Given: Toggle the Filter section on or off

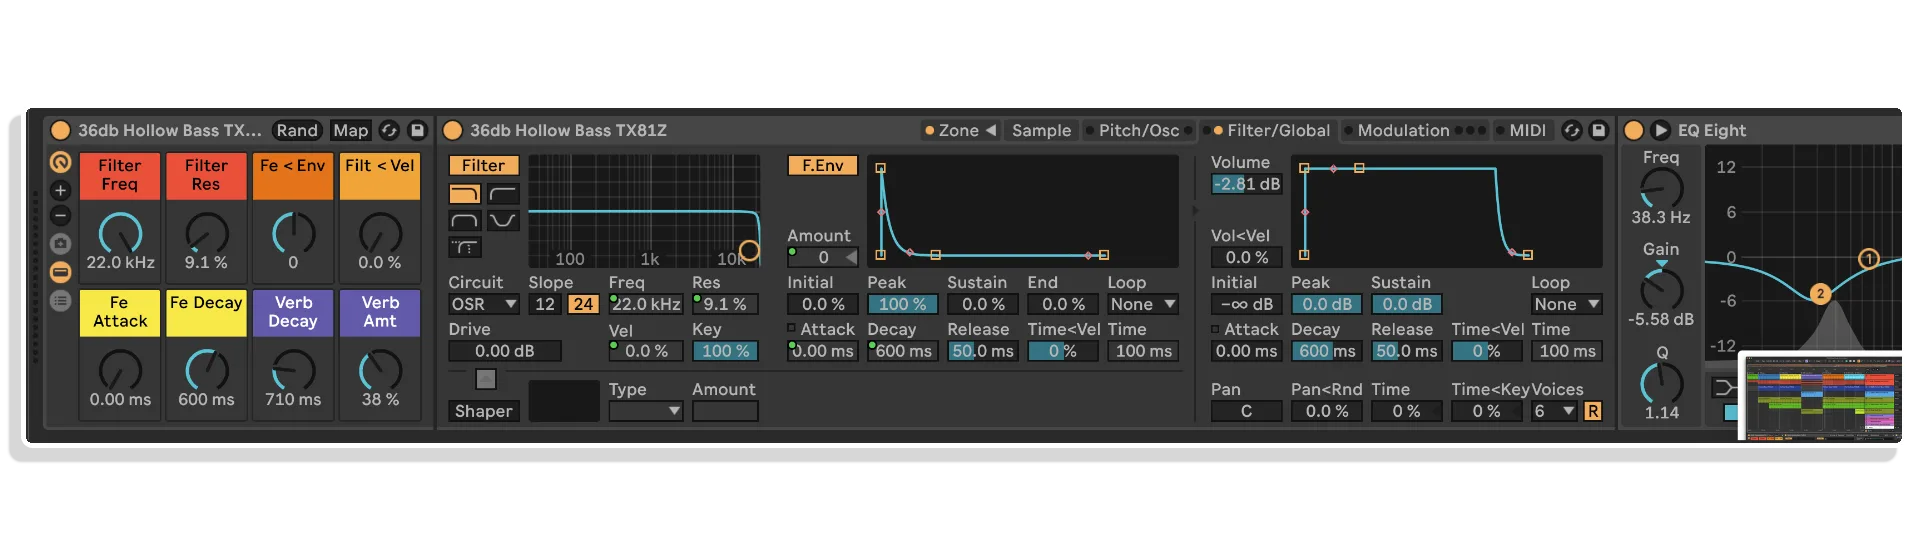Looking at the screenshot, I should (483, 166).
